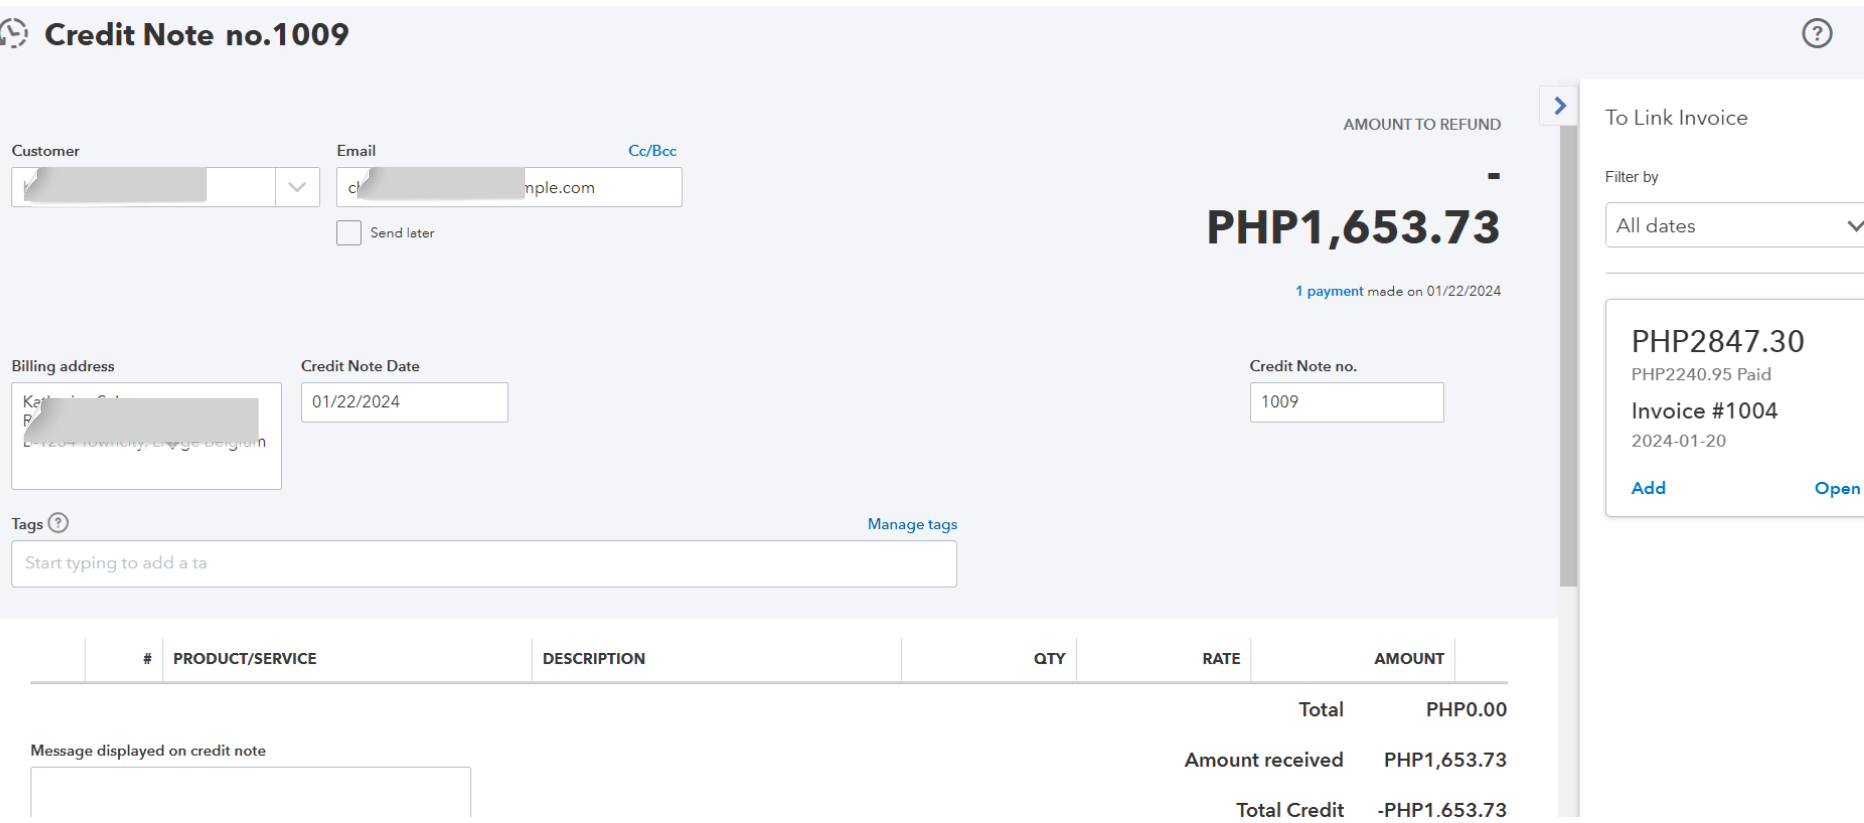Collapse the To Link Invoice side panel

click(x=1559, y=105)
